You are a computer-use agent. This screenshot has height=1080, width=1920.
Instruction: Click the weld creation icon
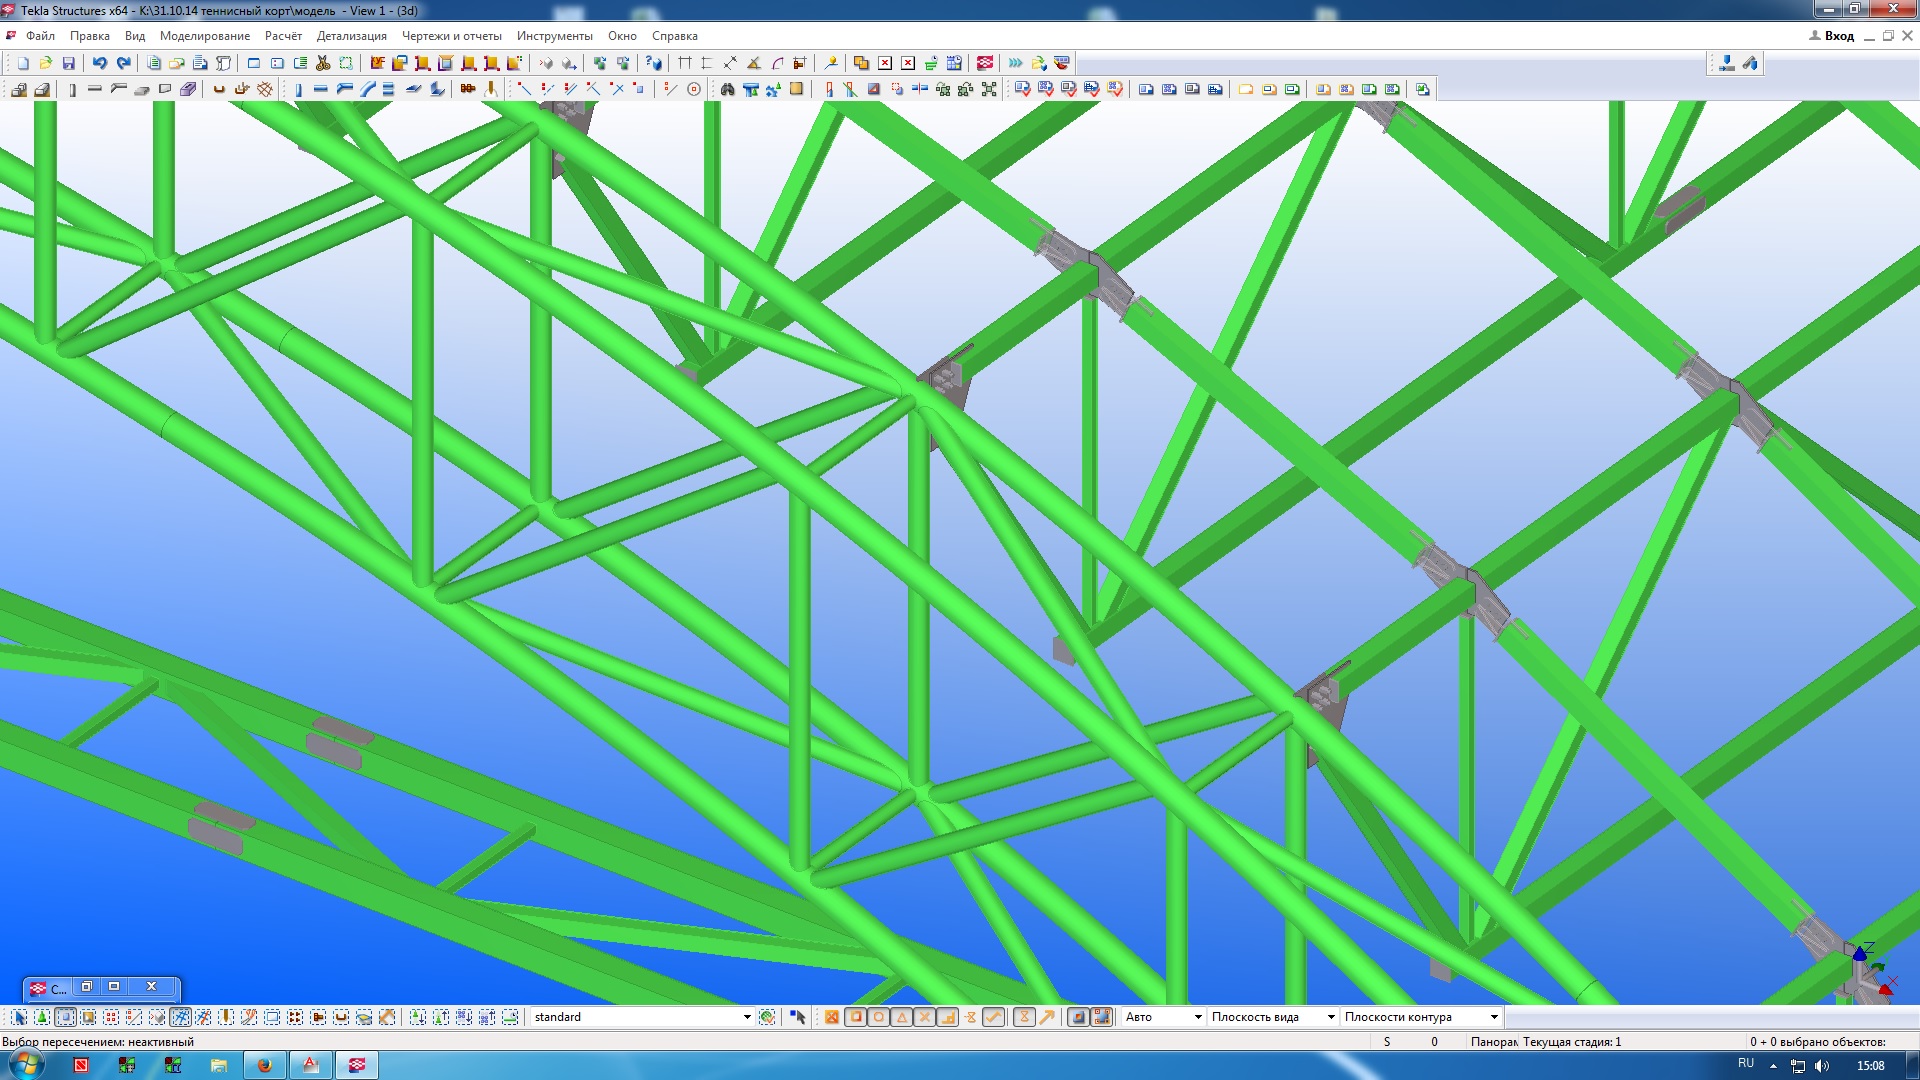click(491, 89)
